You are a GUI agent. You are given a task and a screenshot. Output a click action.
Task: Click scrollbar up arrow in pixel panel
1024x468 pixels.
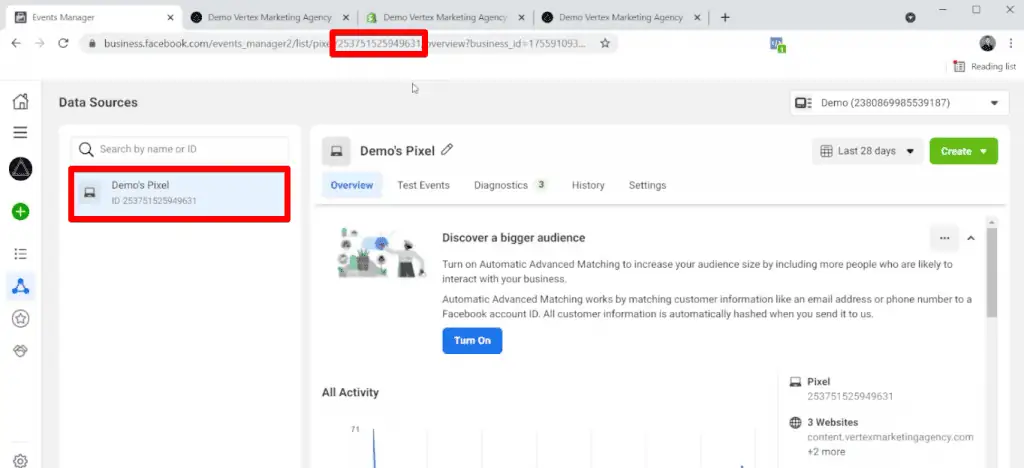click(992, 223)
